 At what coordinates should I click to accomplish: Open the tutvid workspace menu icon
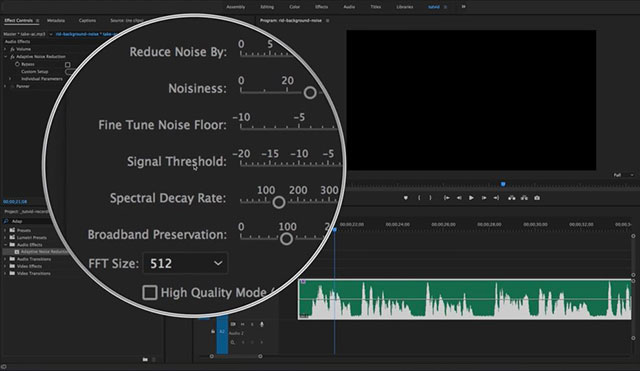tap(445, 7)
